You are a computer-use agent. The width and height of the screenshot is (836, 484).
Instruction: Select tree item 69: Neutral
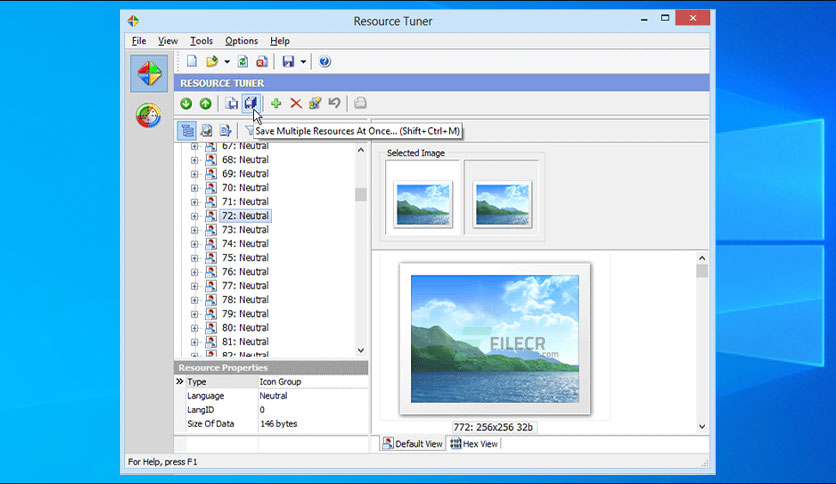click(245, 174)
